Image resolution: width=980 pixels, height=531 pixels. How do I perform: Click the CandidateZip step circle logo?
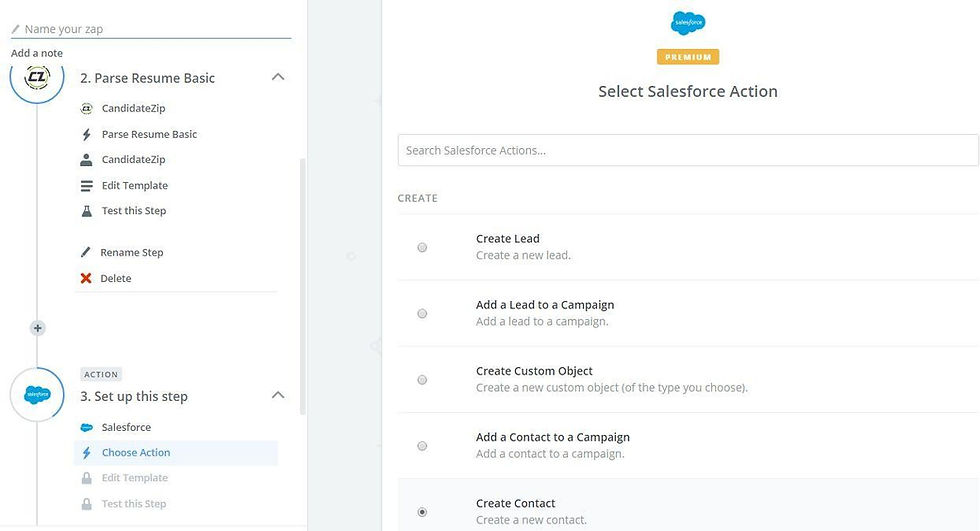click(37, 76)
